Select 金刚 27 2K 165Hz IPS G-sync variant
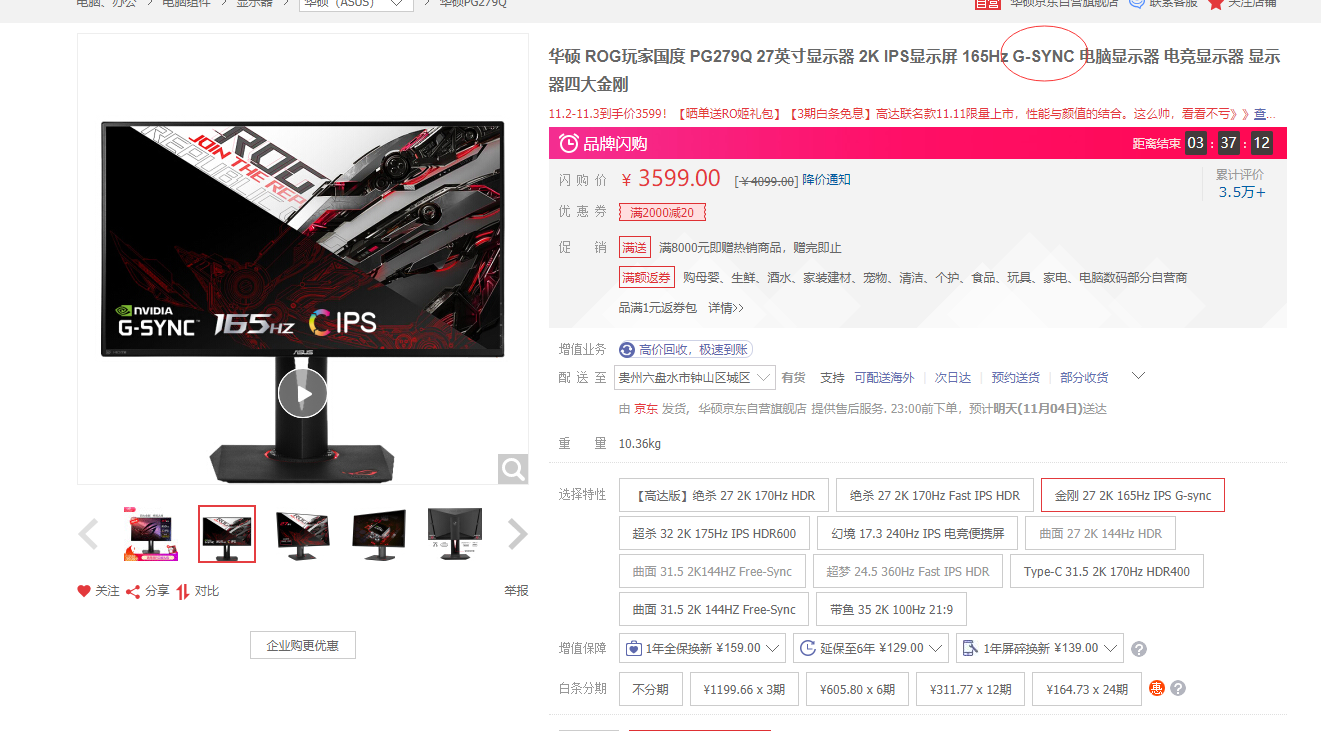The image size is (1321, 731). click(x=1133, y=495)
